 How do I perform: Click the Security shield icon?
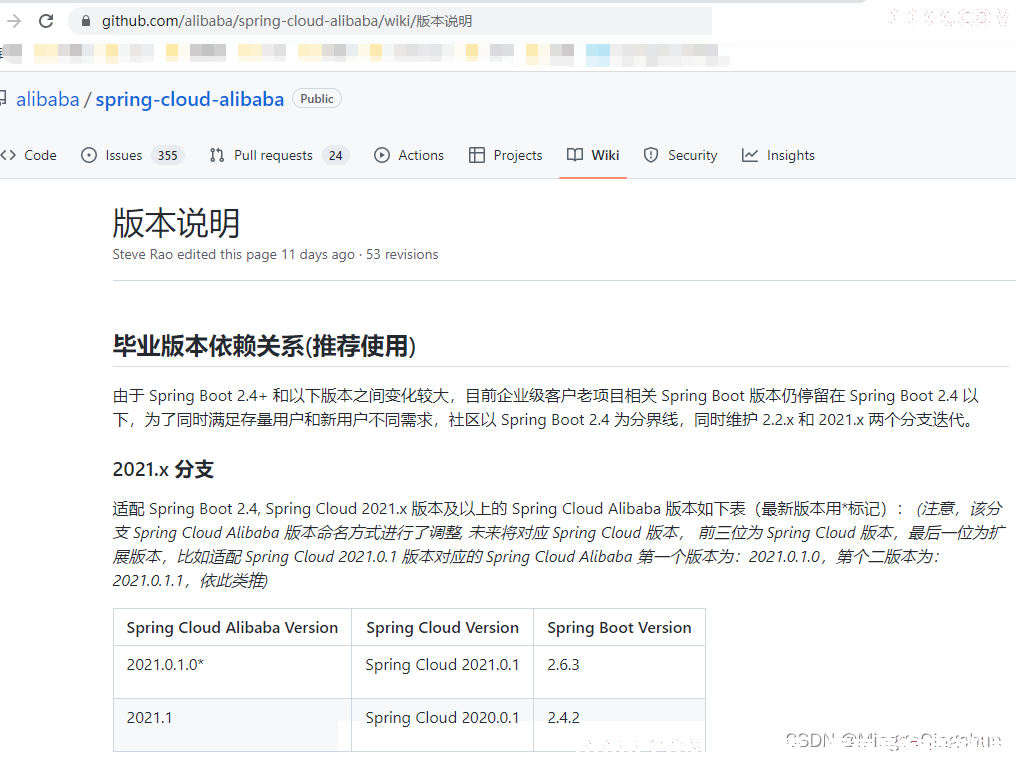(x=651, y=155)
